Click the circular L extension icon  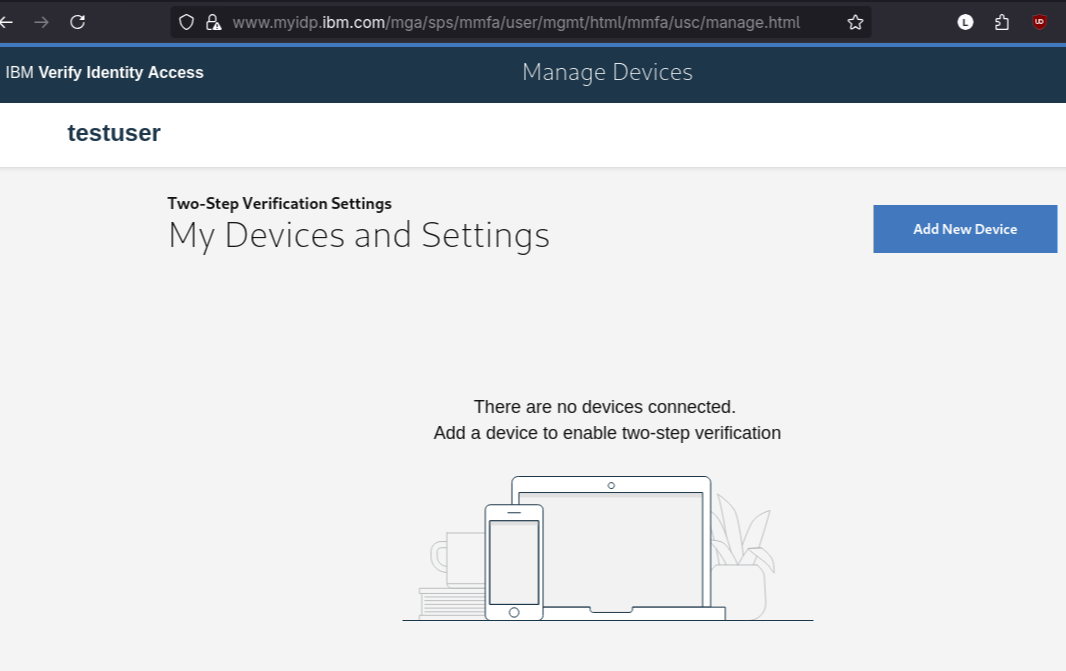964,21
